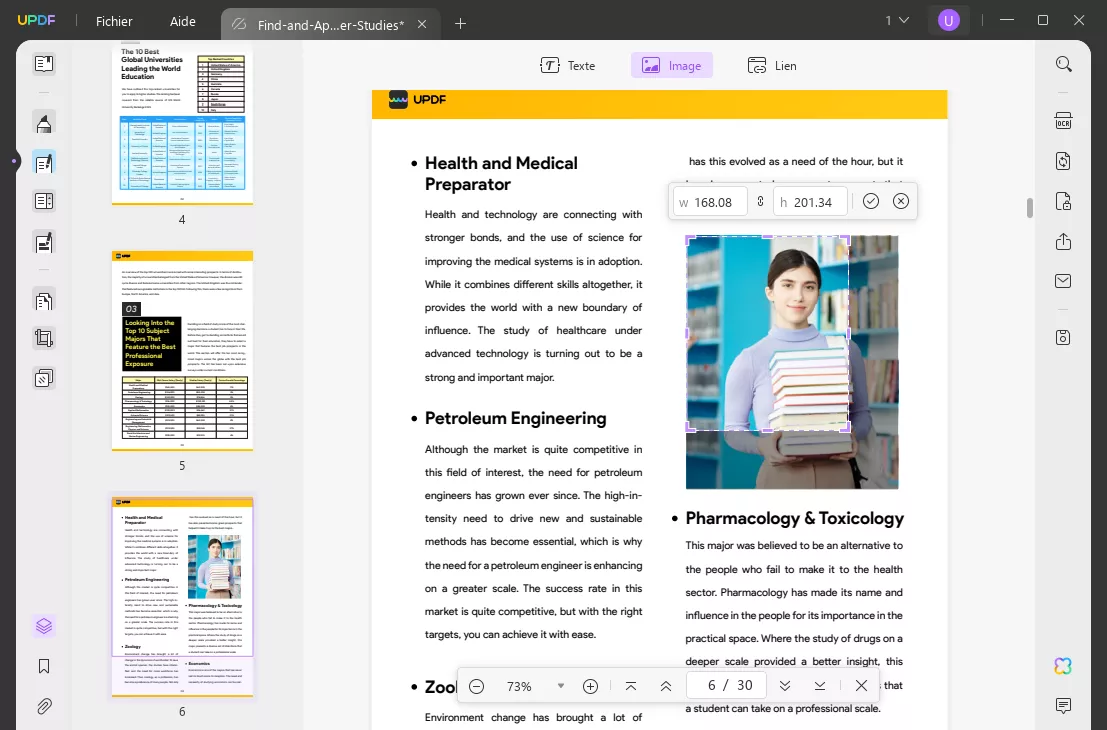
Task: Select the page 4 thumbnail
Action: [x=182, y=125]
